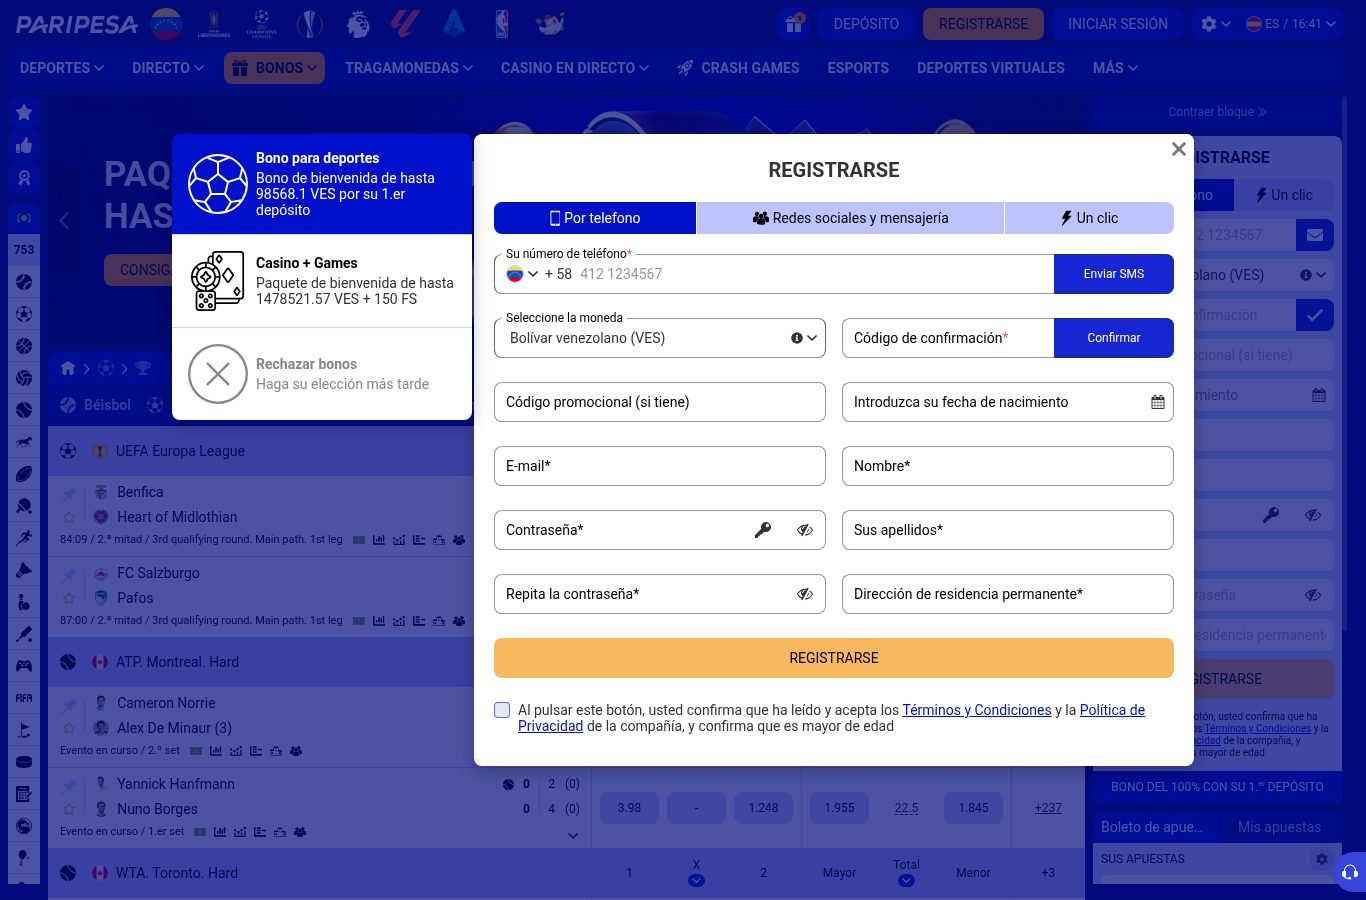Screen dimensions: 1366x900
Task: Click the Favorites star in left sidebar
Action: (x=24, y=113)
